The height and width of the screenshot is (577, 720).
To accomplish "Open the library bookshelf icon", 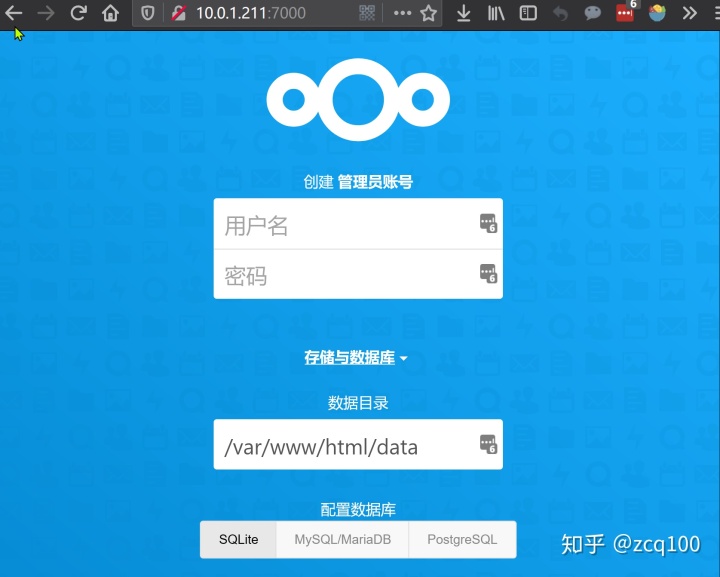I will point(496,13).
